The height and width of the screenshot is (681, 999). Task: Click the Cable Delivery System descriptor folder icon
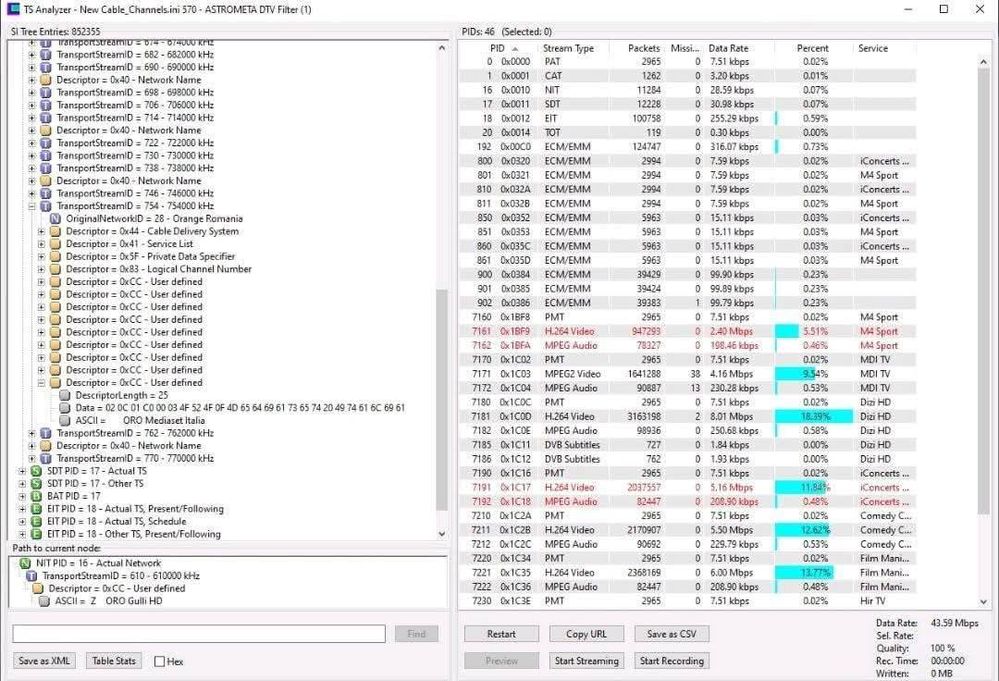(x=56, y=231)
